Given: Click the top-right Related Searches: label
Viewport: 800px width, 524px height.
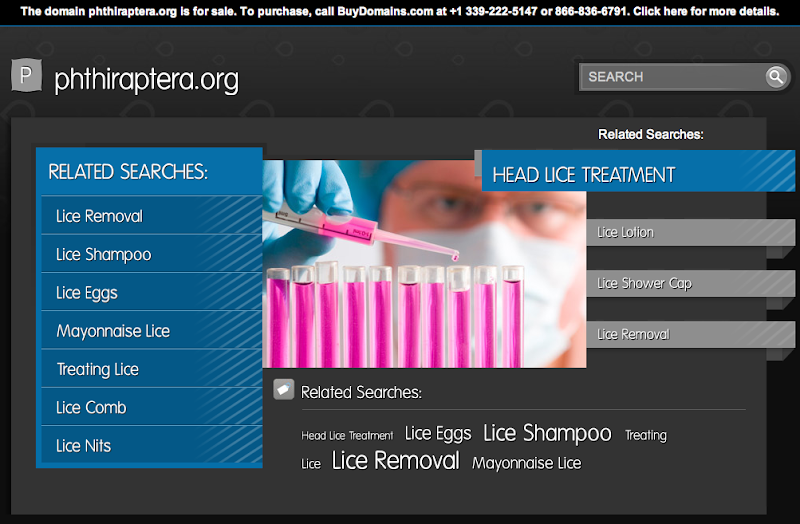Looking at the screenshot, I should pos(651,134).
